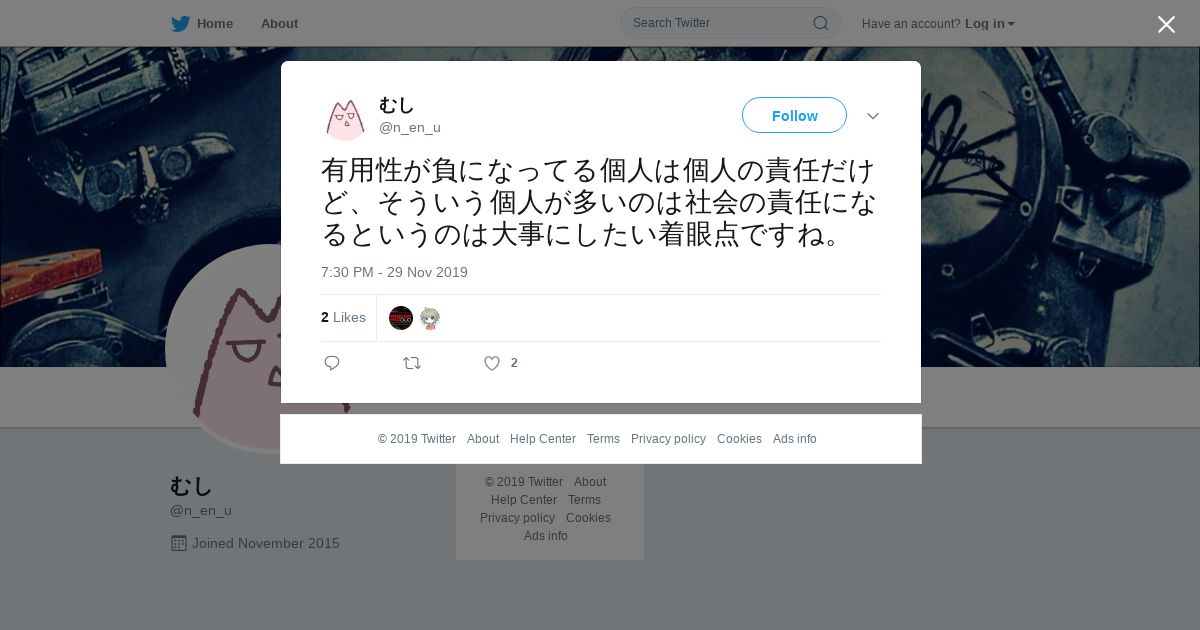This screenshot has height=630, width=1200.
Task: Click the retweet arrows icon
Action: (412, 363)
